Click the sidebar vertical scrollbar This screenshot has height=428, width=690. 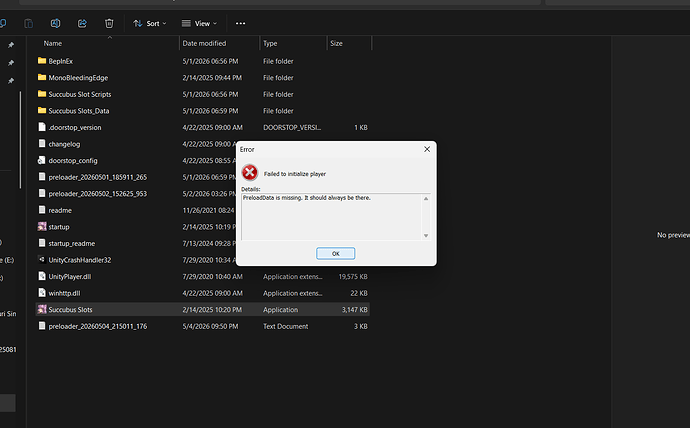20,140
